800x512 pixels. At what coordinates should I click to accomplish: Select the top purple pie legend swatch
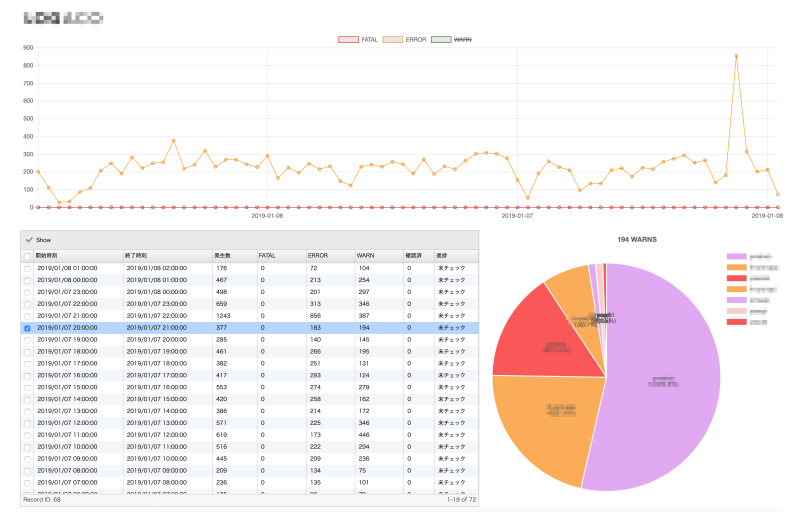(737, 257)
